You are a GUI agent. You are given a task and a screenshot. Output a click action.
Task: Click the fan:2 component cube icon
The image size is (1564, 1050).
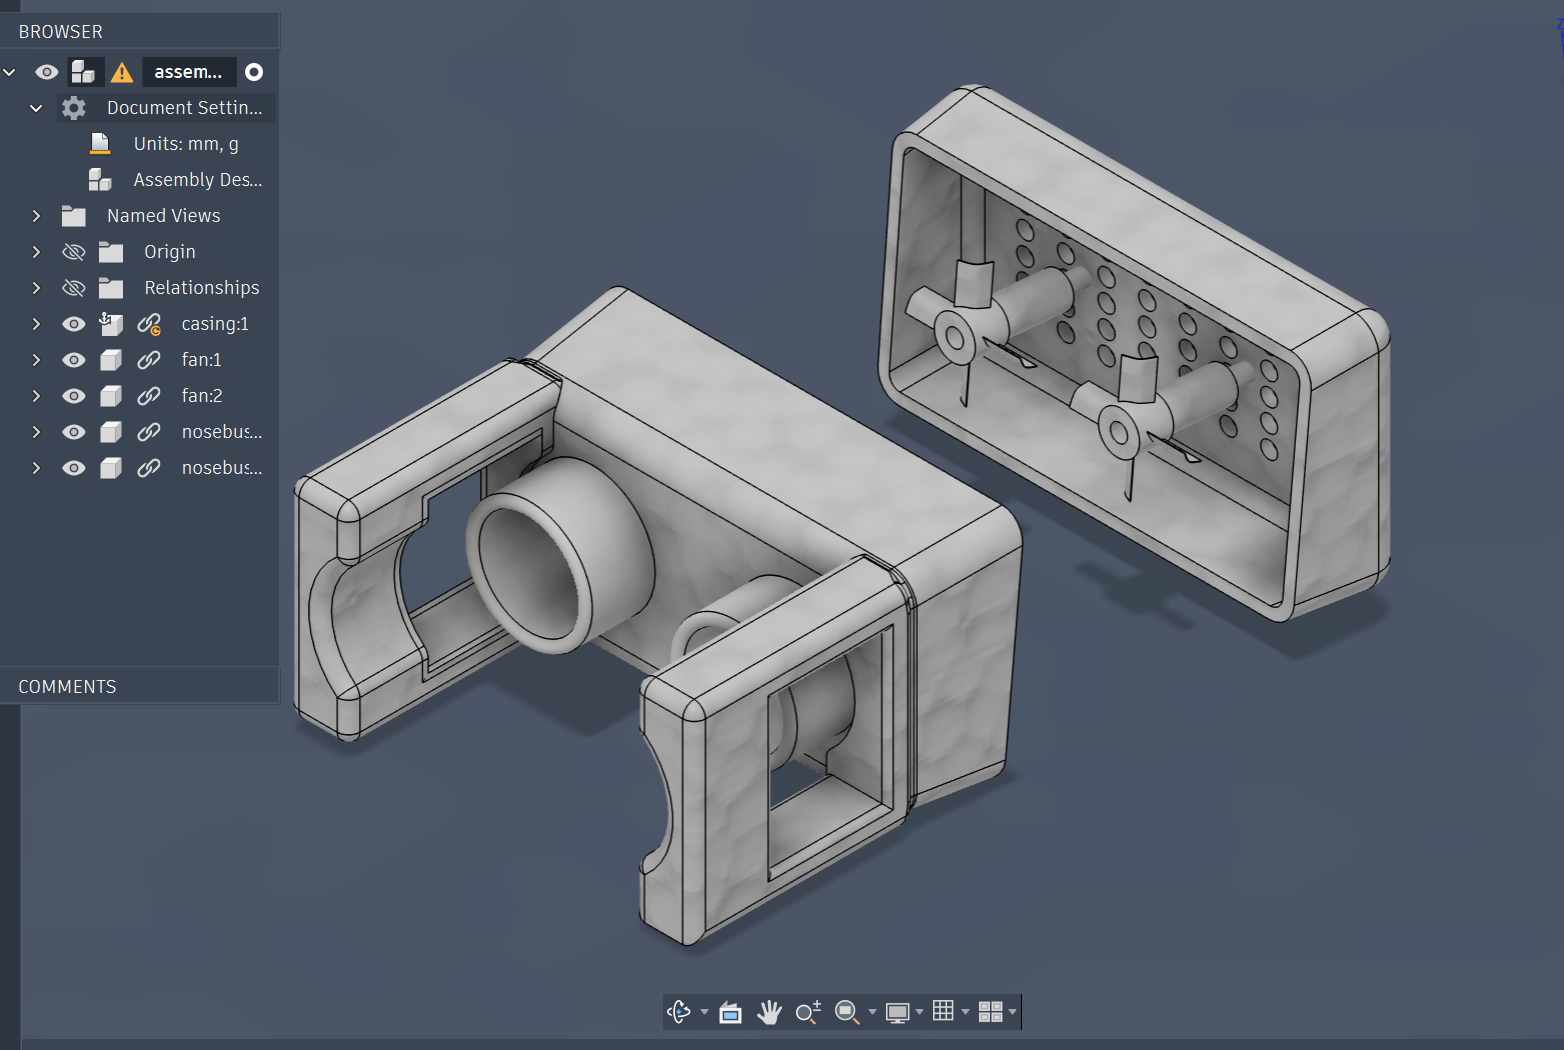111,396
